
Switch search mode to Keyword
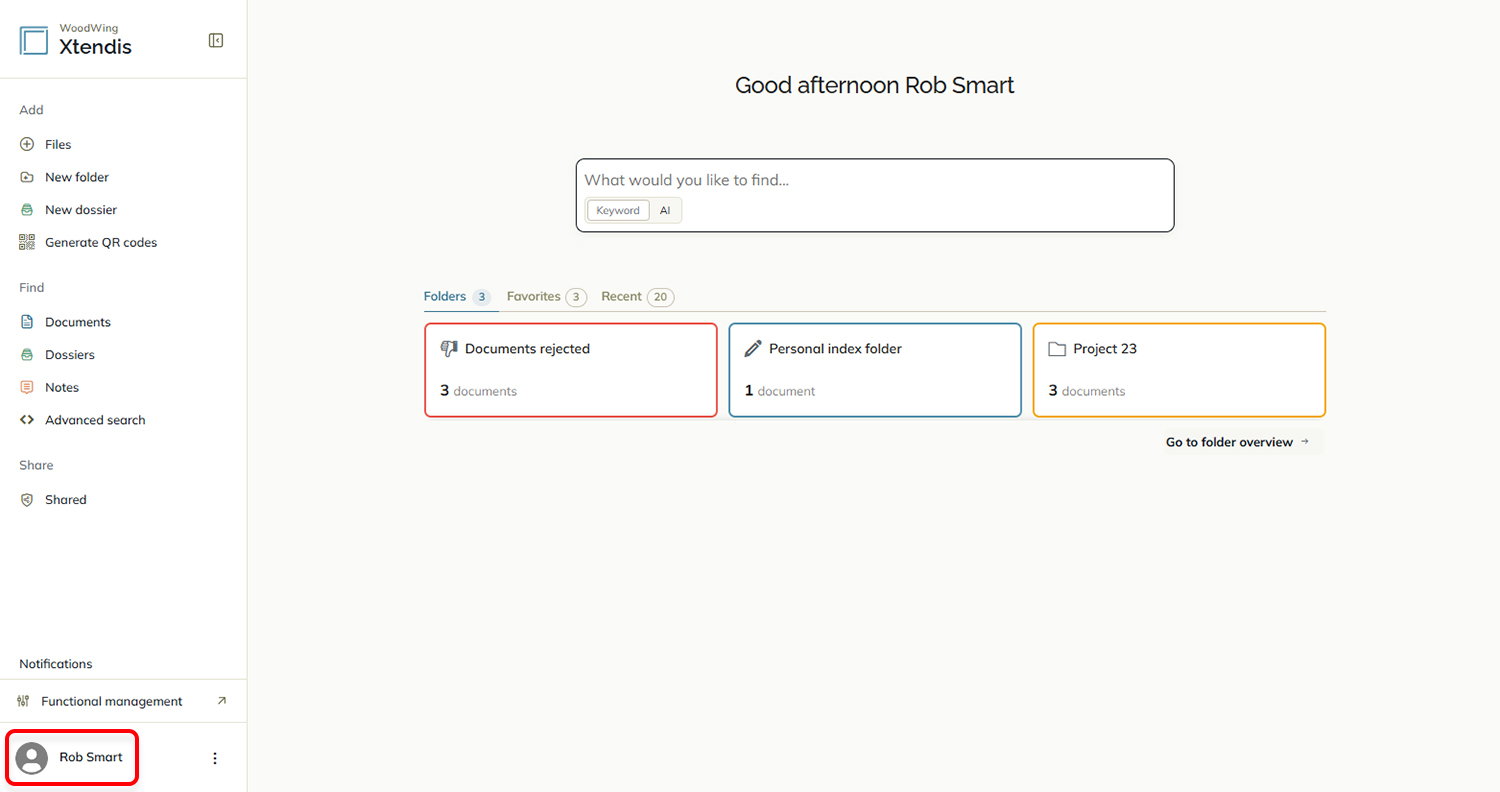618,210
